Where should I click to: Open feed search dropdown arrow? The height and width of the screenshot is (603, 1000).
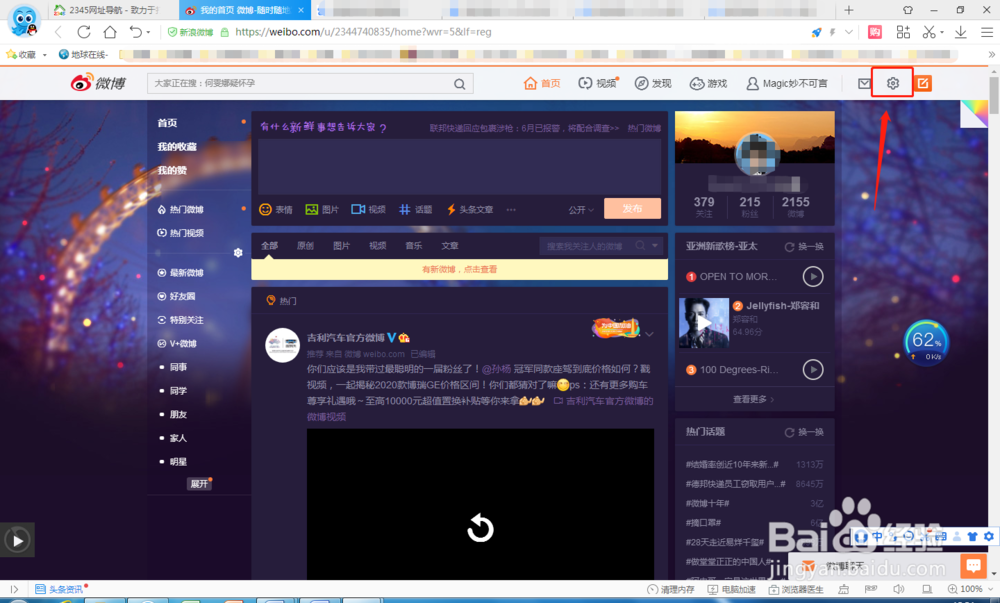[655, 245]
